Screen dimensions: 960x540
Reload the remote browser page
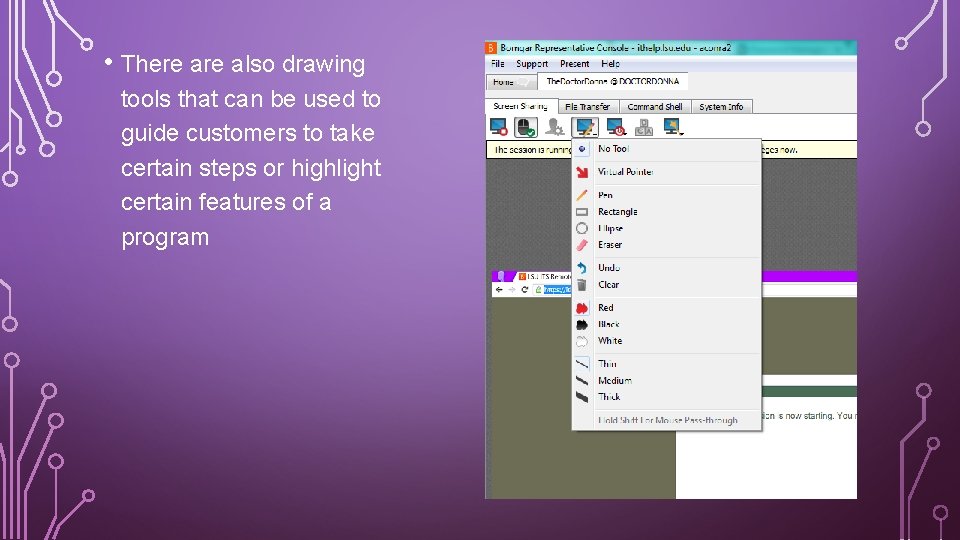525,290
